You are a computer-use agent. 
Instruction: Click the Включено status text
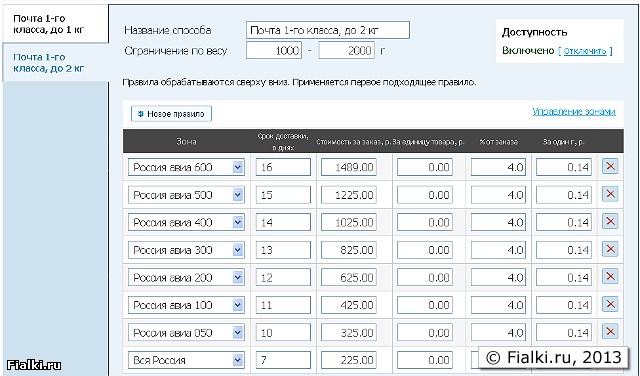pyautogui.click(x=528, y=51)
